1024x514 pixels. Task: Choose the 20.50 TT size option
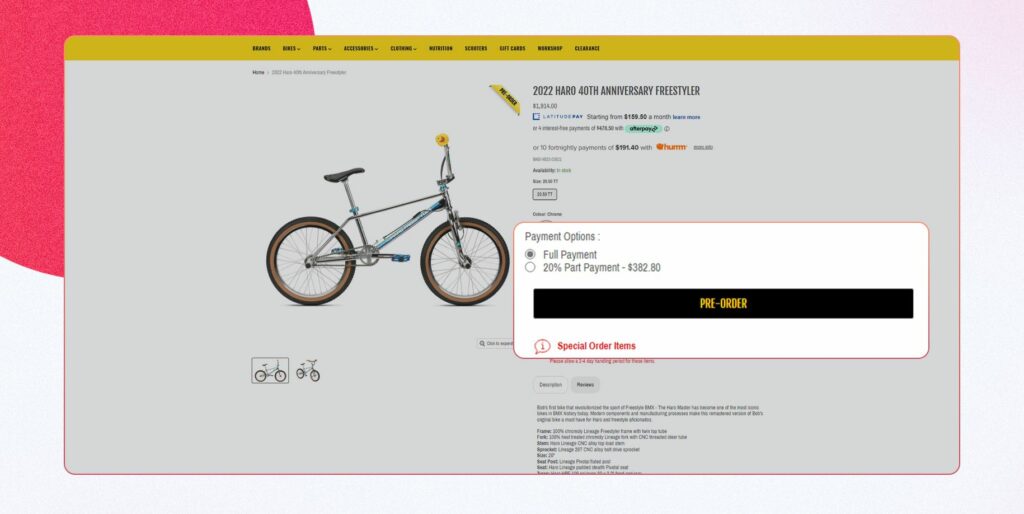[545, 195]
